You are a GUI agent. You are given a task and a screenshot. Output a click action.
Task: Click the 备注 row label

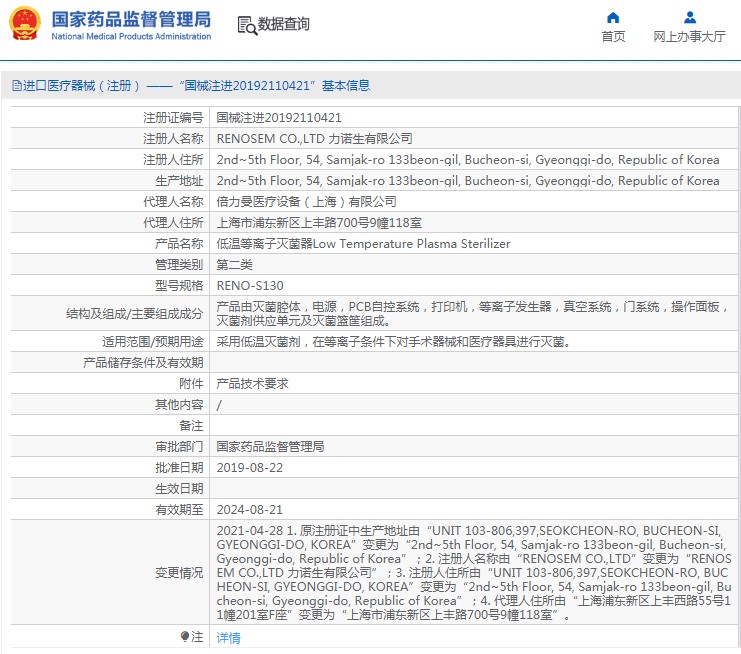(x=191, y=426)
